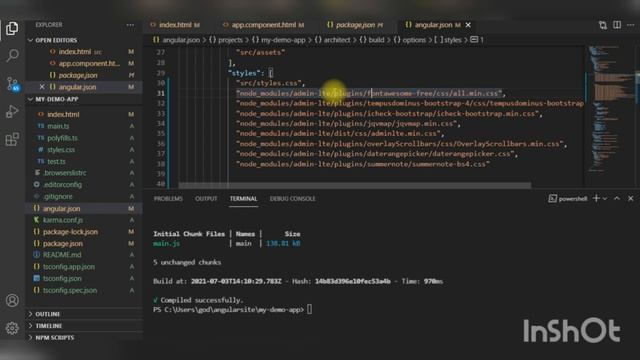Focus the terminal prompt input
640x360 pixels.
[309, 309]
